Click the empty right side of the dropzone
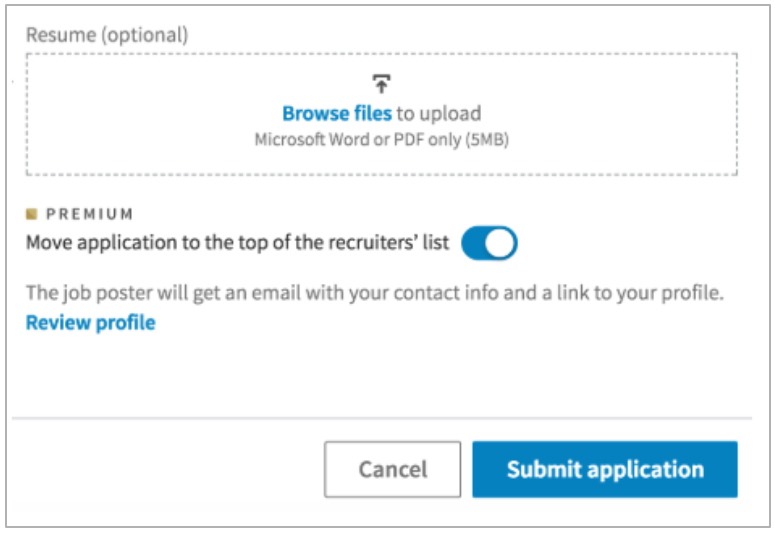 (x=623, y=114)
